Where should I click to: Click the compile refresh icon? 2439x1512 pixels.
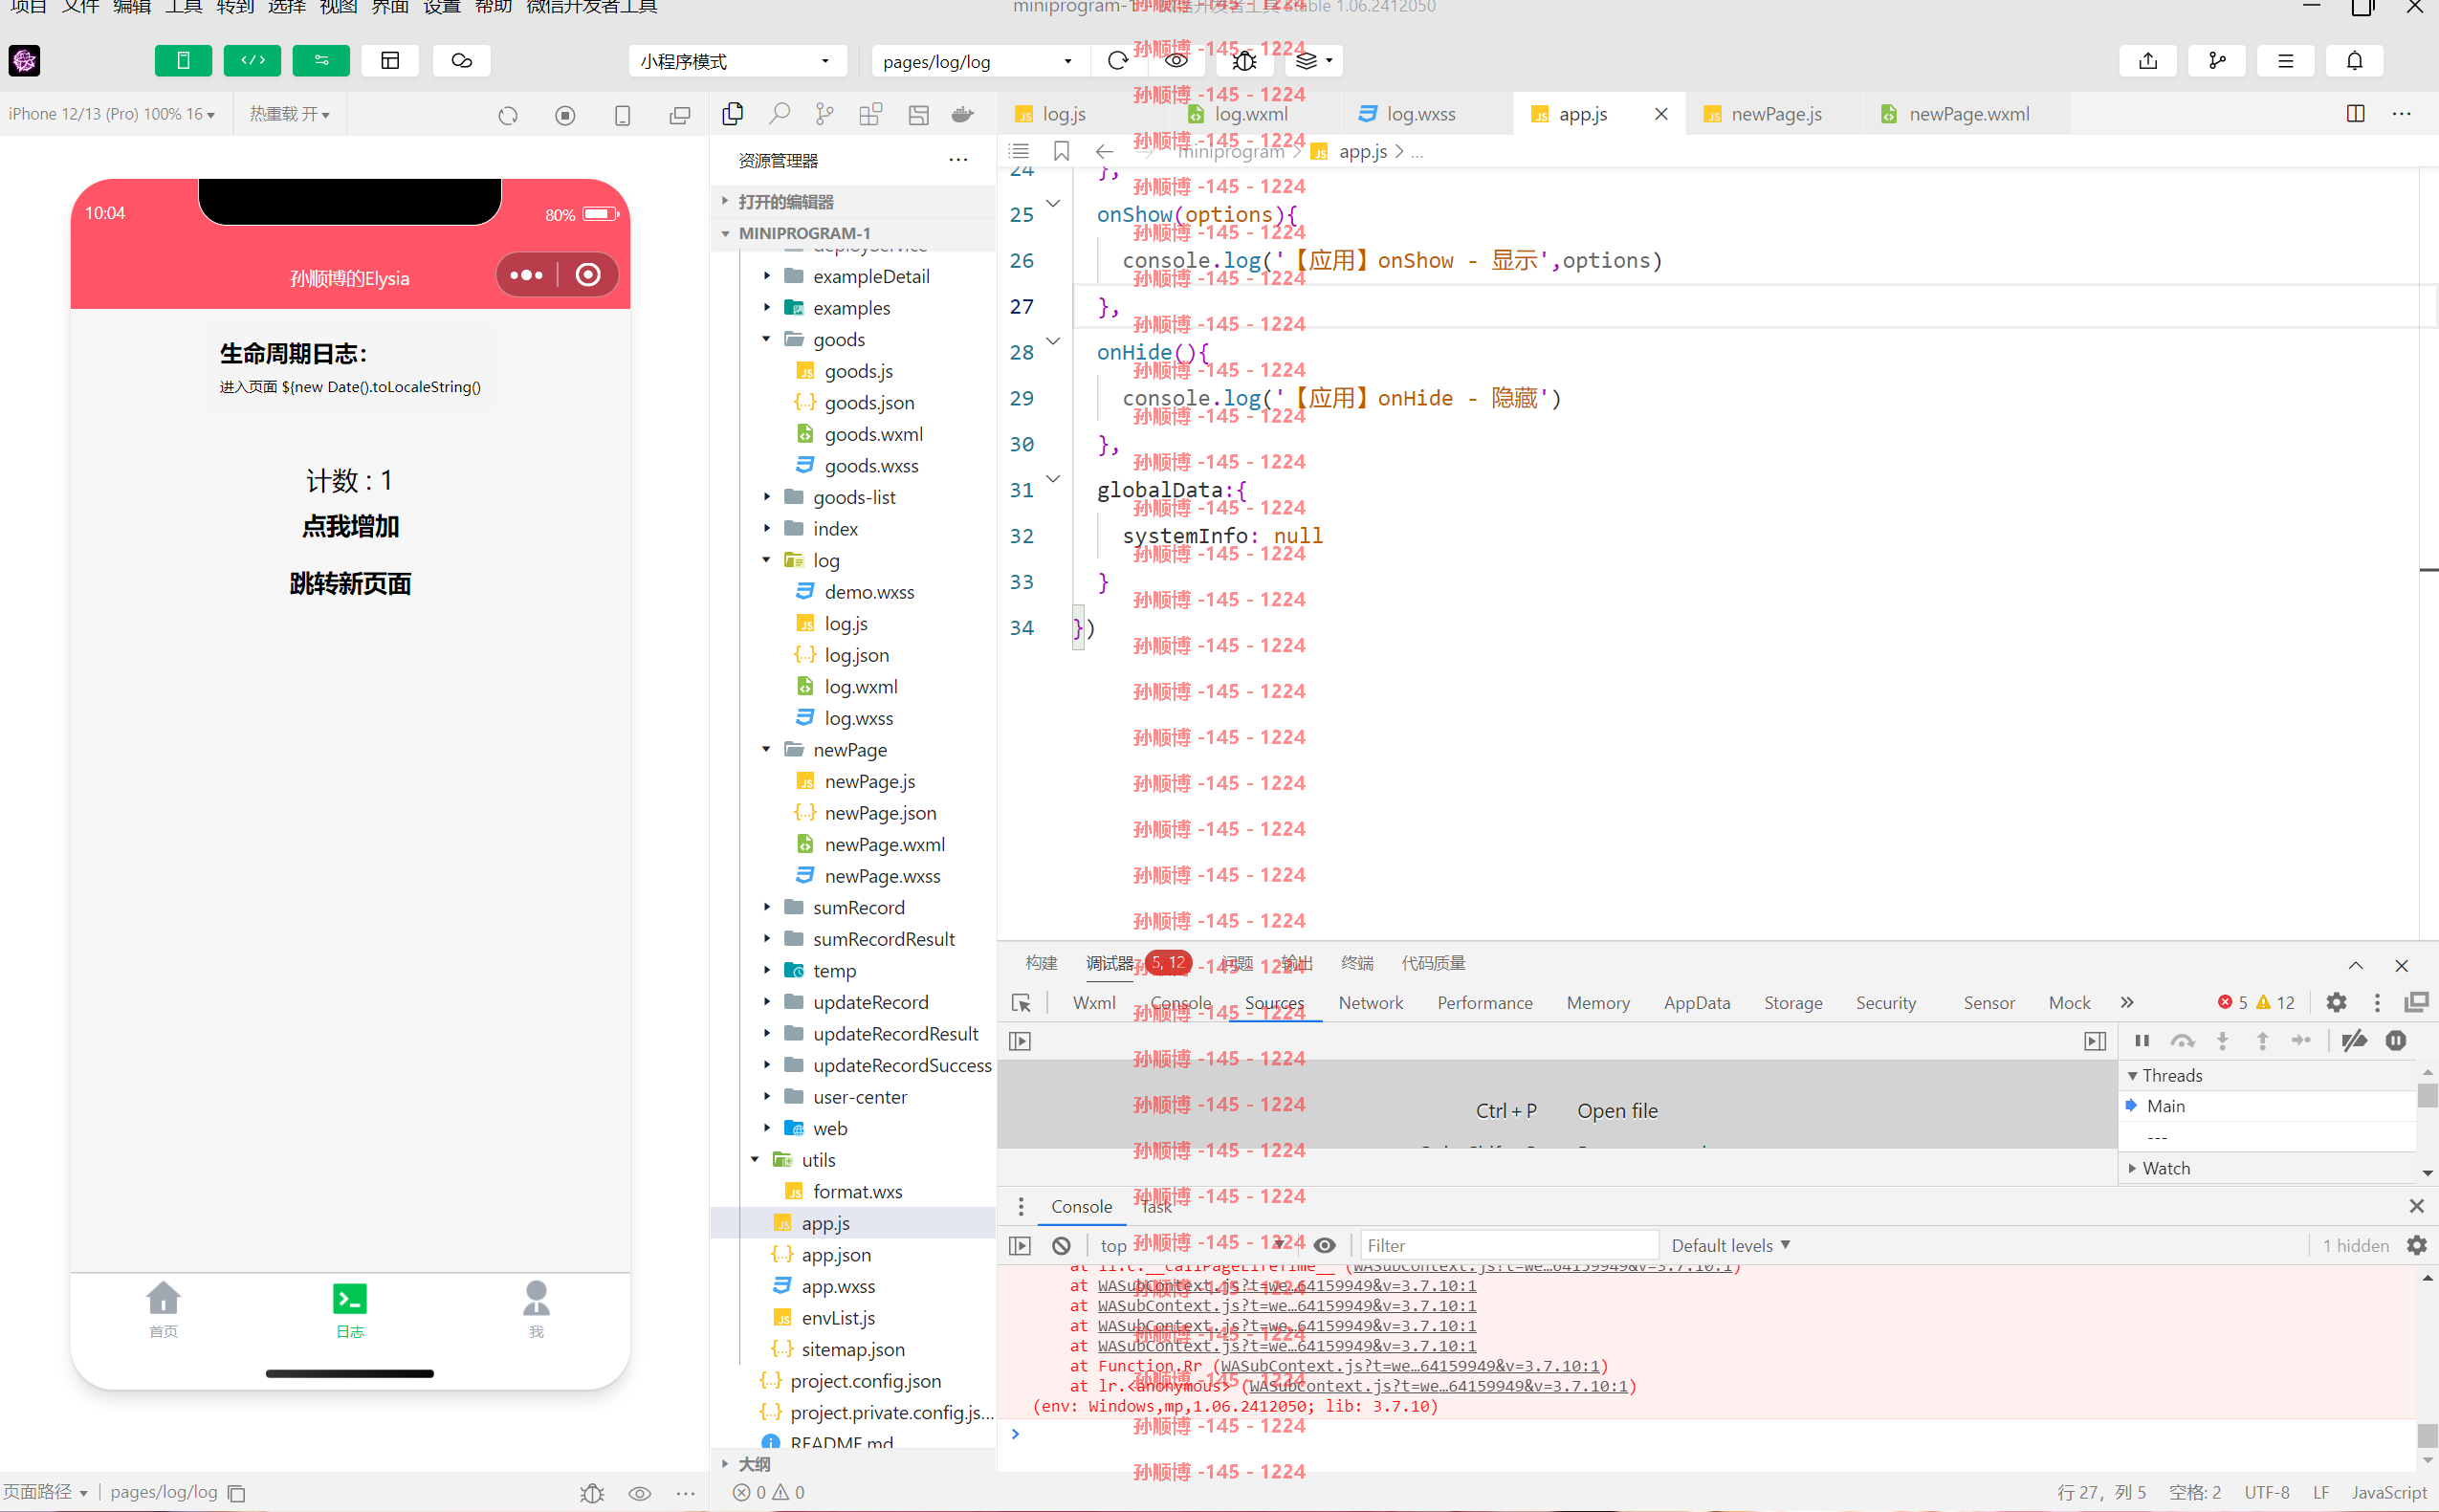[x=1118, y=61]
